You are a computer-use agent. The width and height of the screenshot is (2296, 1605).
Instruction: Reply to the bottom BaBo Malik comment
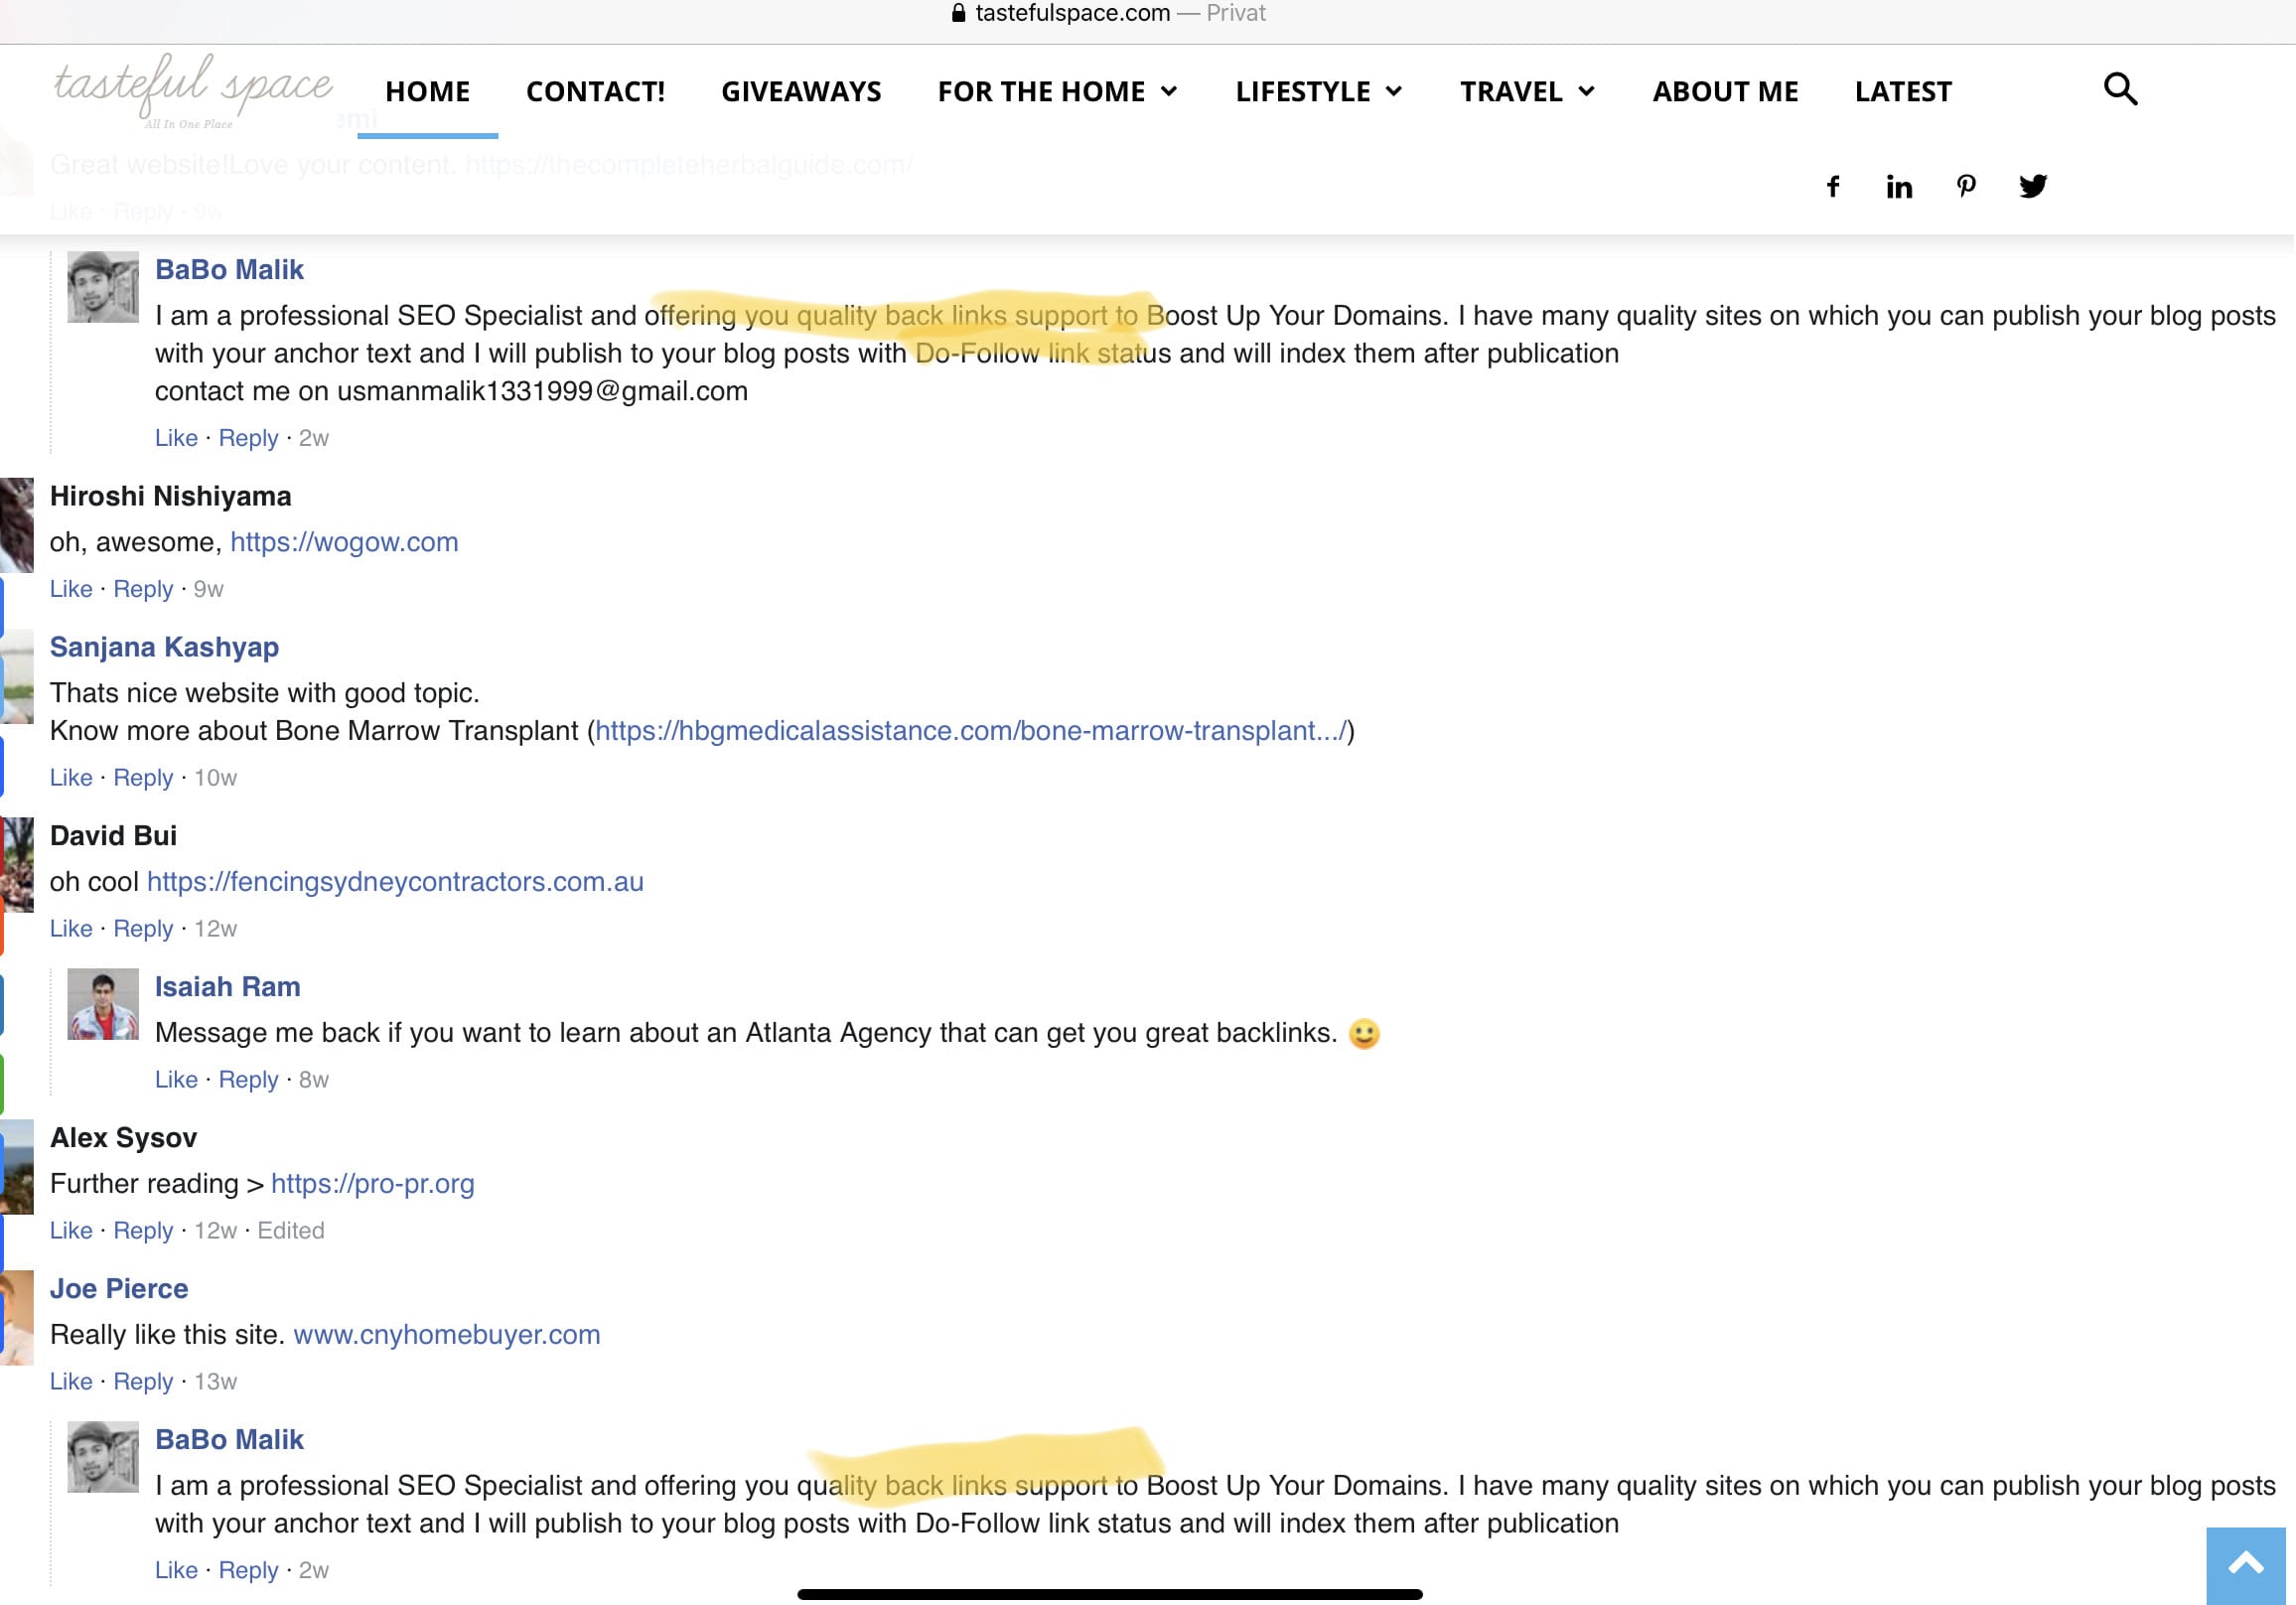pyautogui.click(x=248, y=1571)
